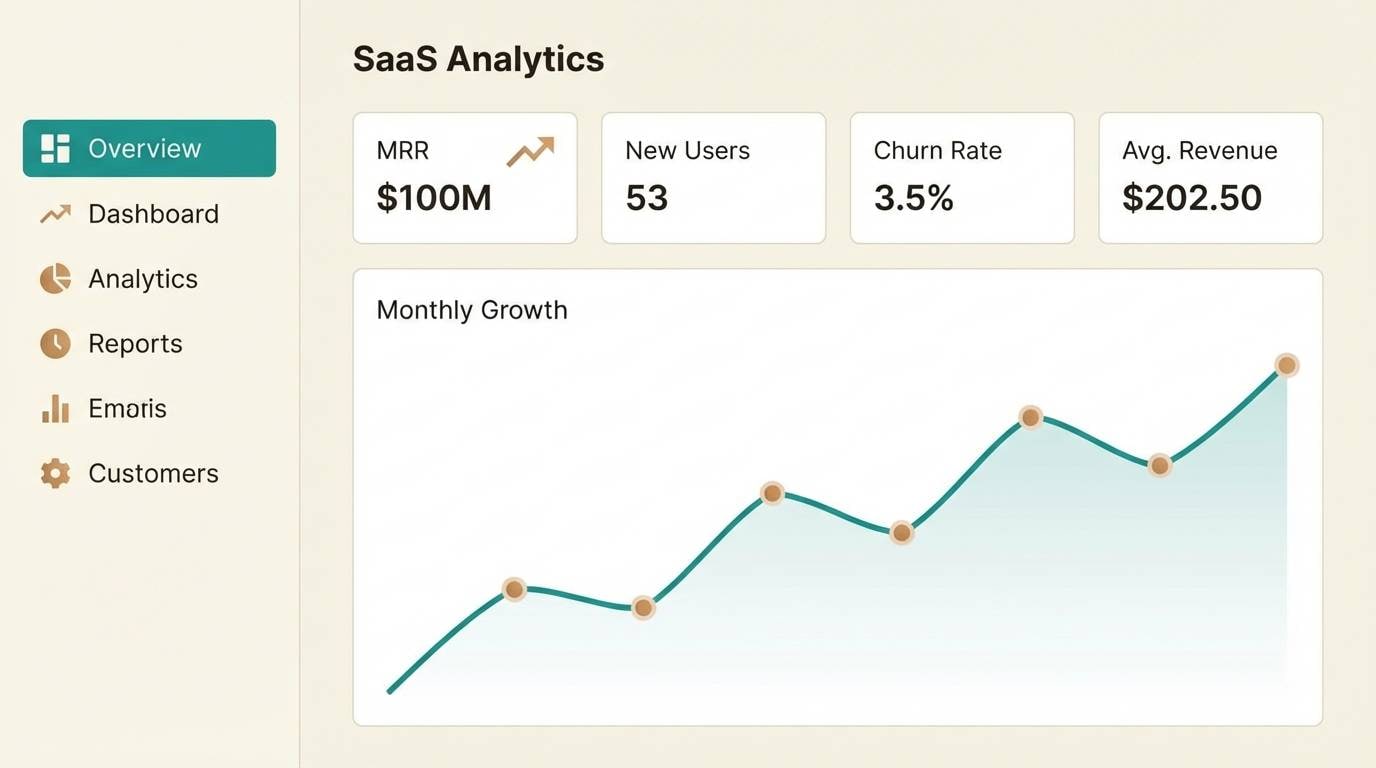Select the first data point on the chart
The image size is (1376, 768).
(x=514, y=589)
